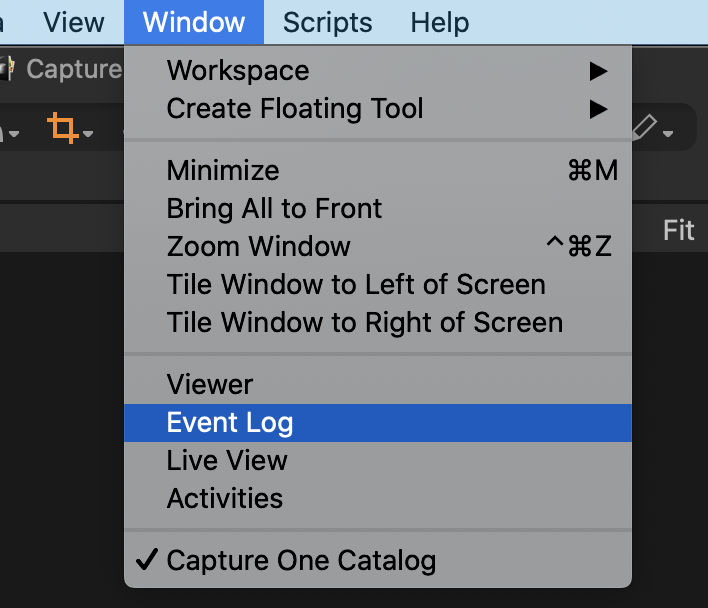The width and height of the screenshot is (708, 608).
Task: Select the eraser tool in the toolbar
Action: (x=646, y=128)
